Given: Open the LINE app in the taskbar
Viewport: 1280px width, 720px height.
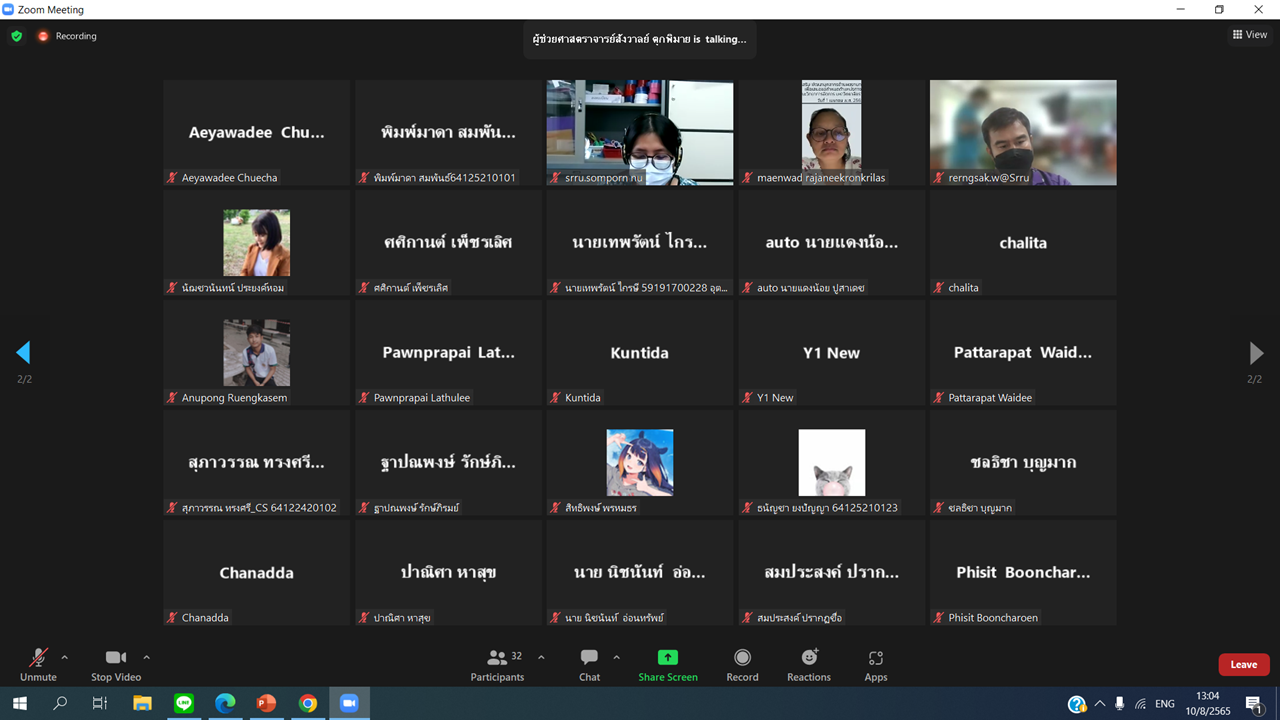Looking at the screenshot, I should click(184, 704).
